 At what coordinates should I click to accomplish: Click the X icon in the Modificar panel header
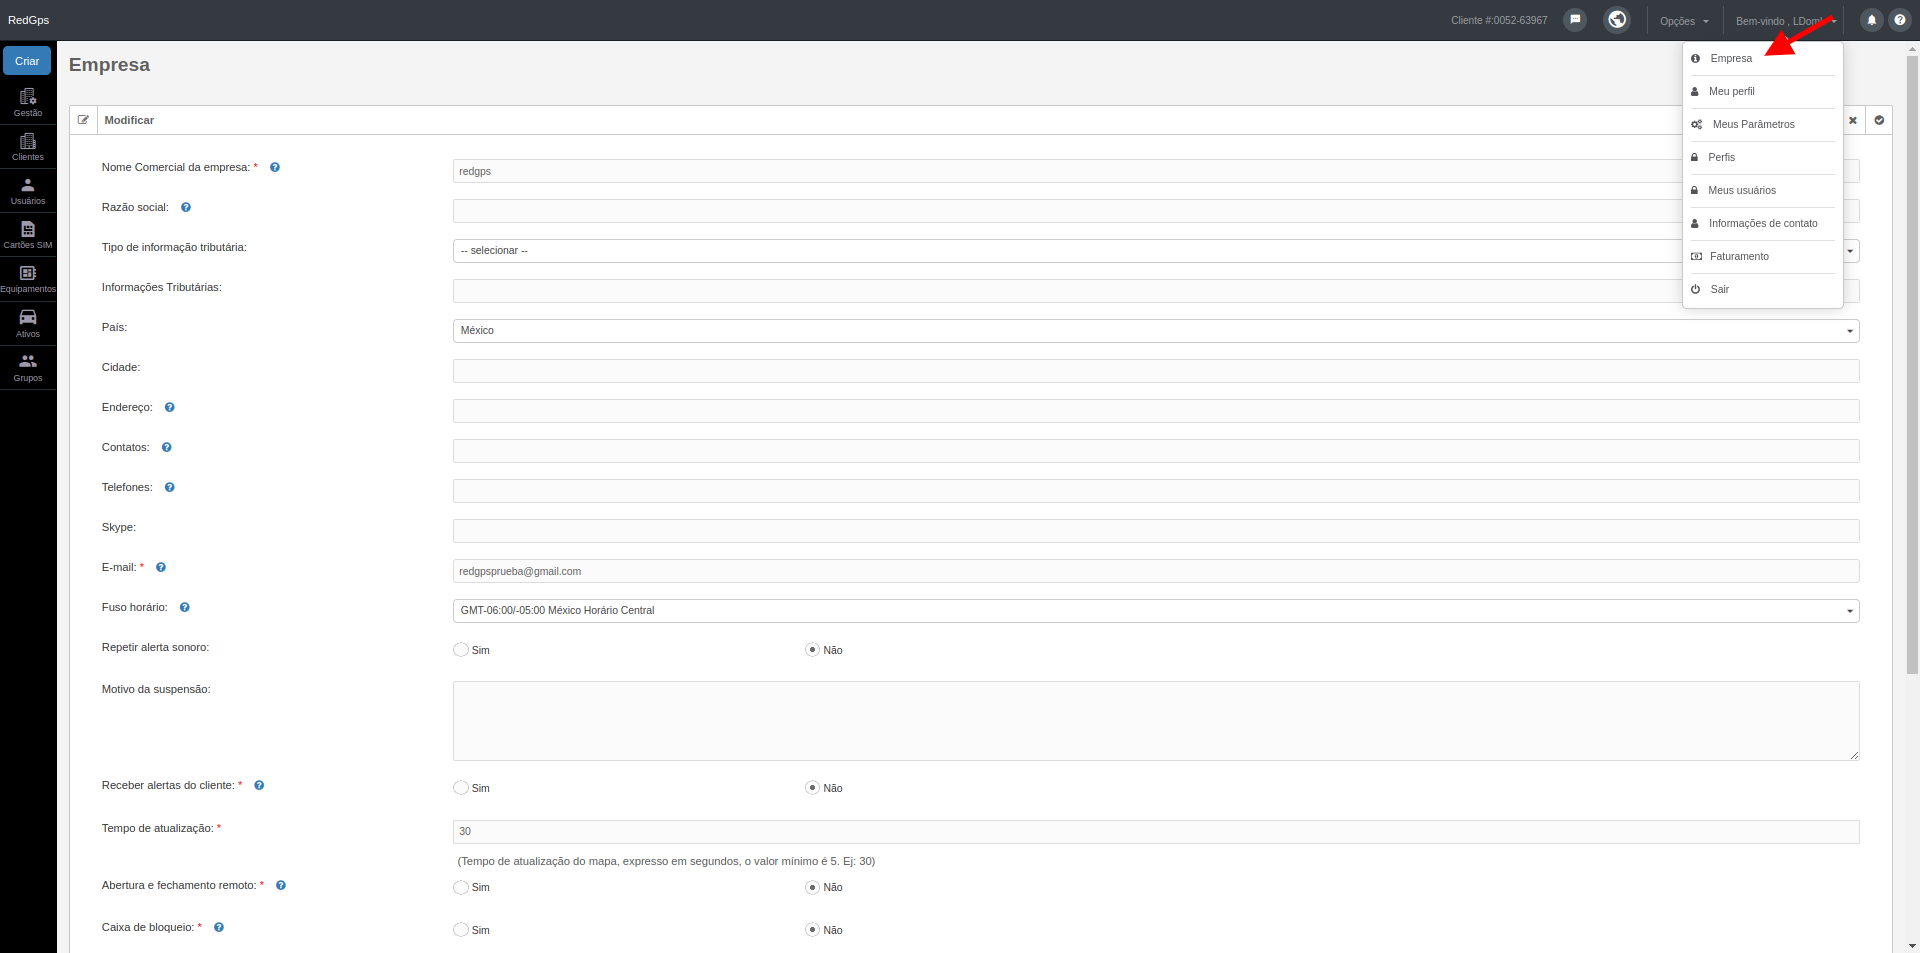point(1853,120)
